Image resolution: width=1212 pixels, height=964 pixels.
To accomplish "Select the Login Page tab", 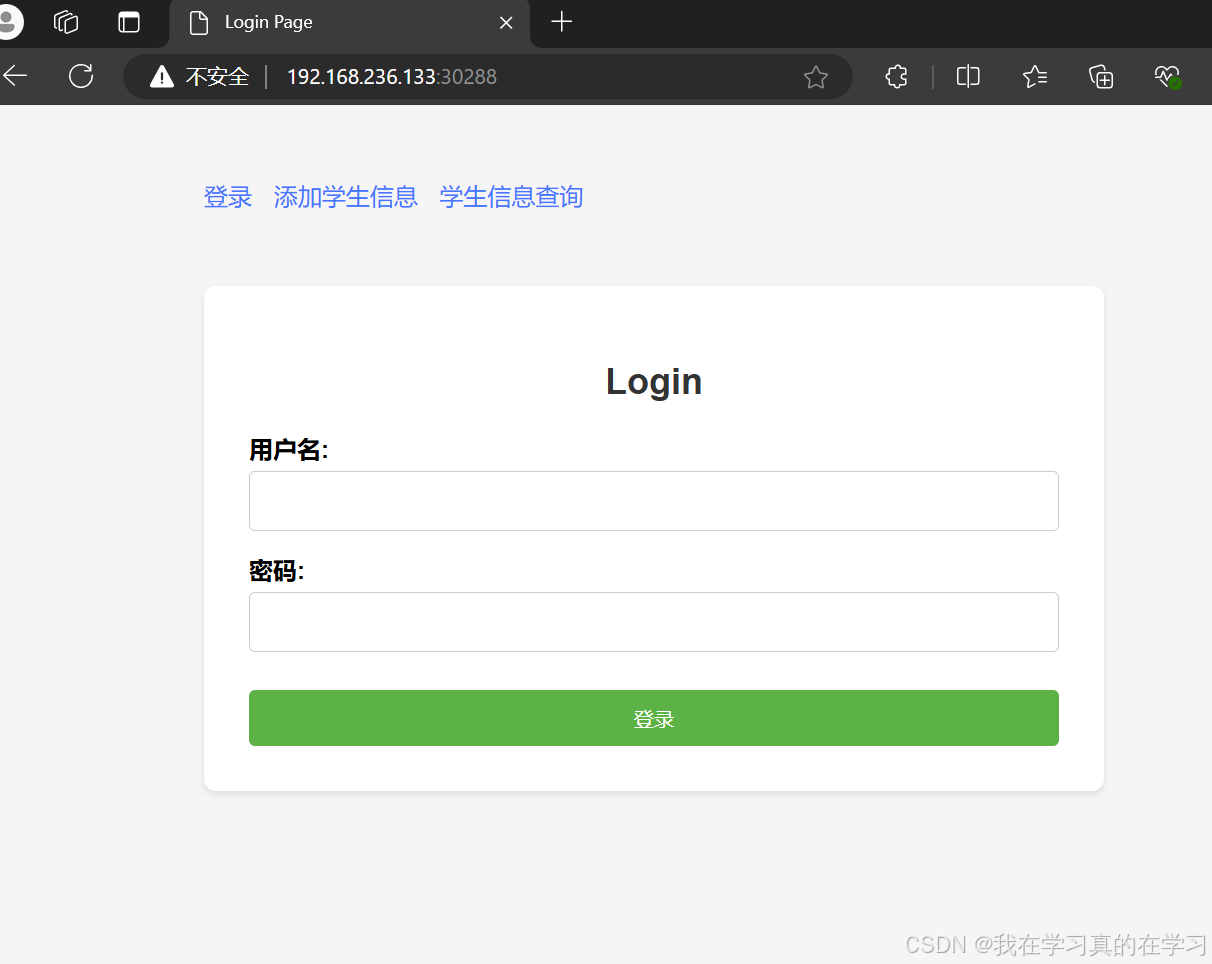I will (x=350, y=23).
